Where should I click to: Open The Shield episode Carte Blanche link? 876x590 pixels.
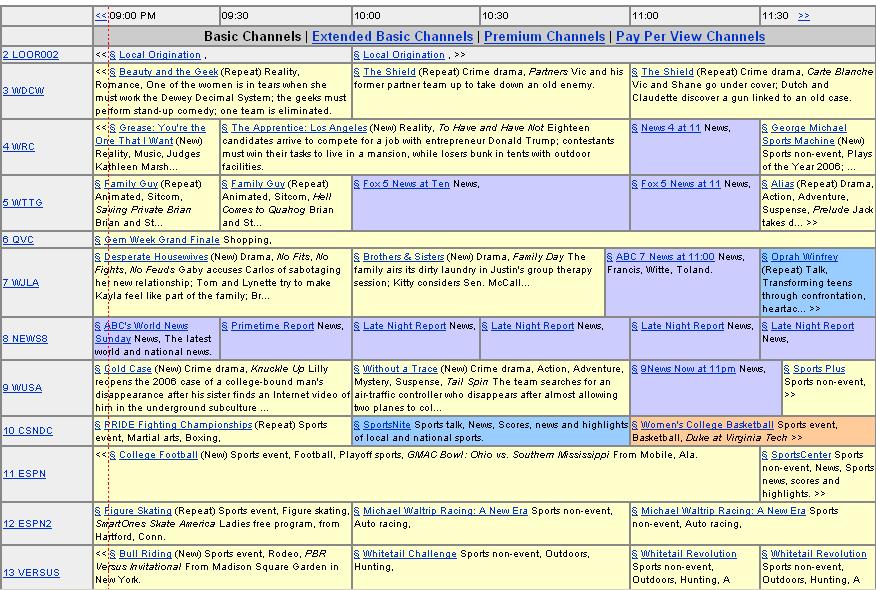pos(667,72)
